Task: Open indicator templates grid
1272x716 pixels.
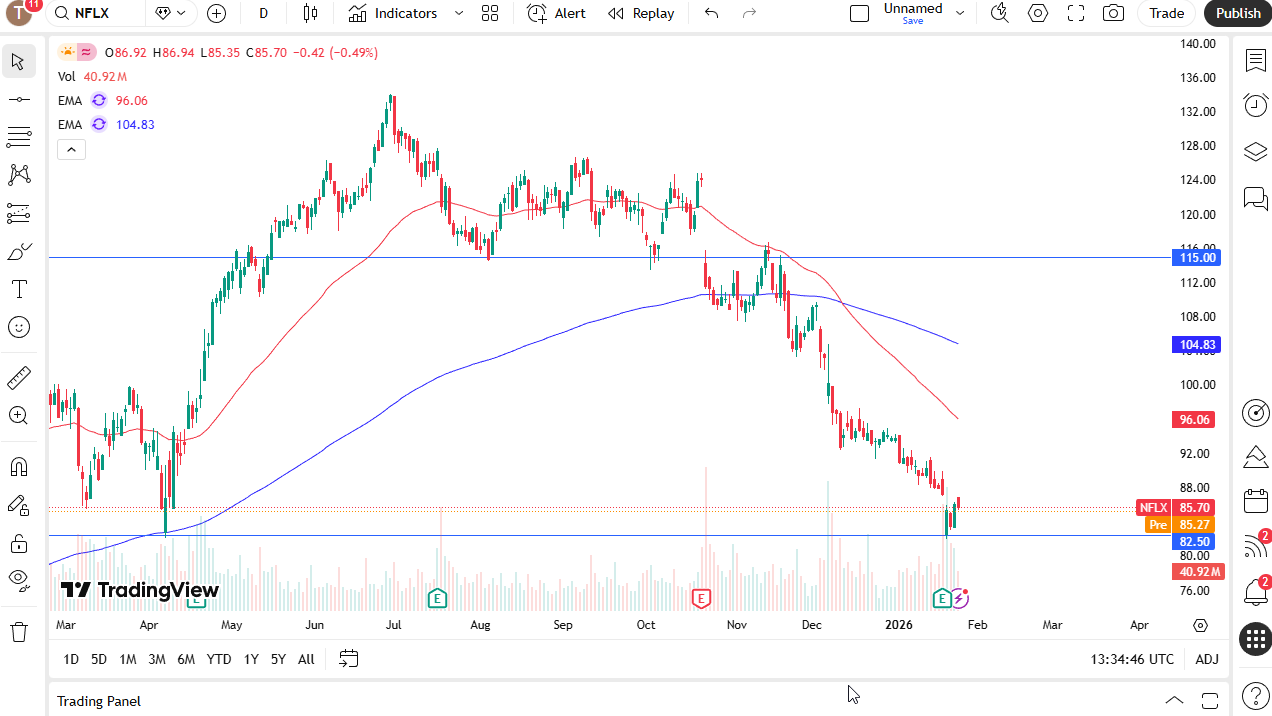Action: (x=489, y=13)
